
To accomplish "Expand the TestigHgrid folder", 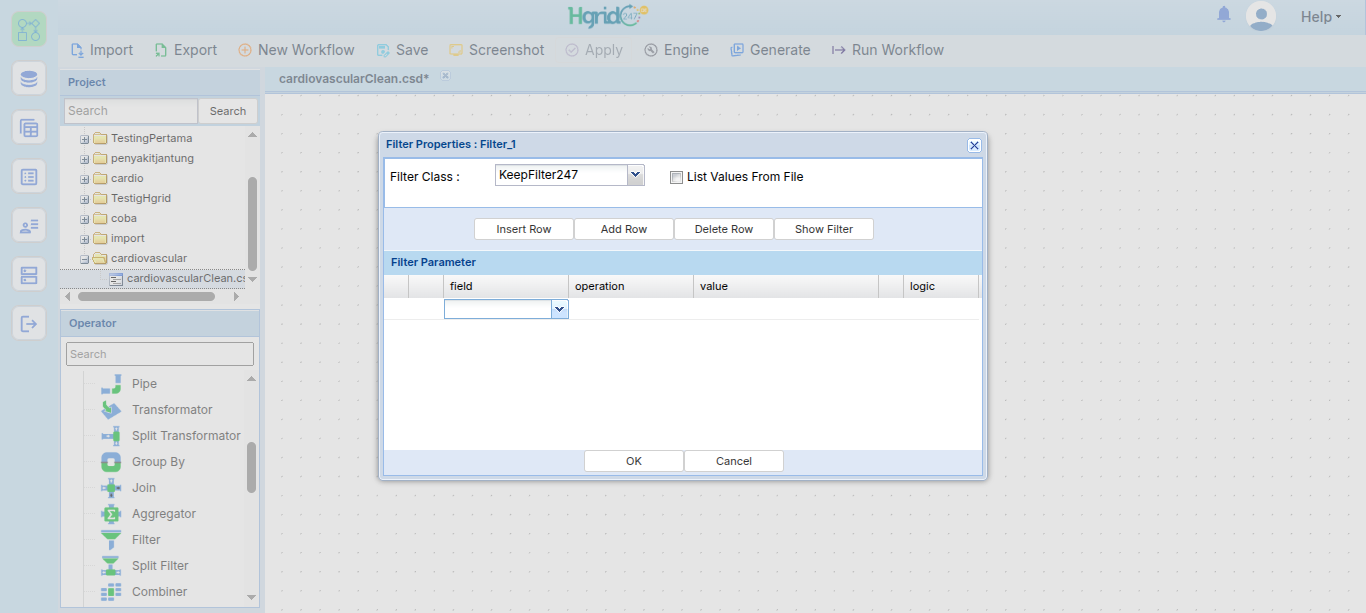I will point(85,199).
